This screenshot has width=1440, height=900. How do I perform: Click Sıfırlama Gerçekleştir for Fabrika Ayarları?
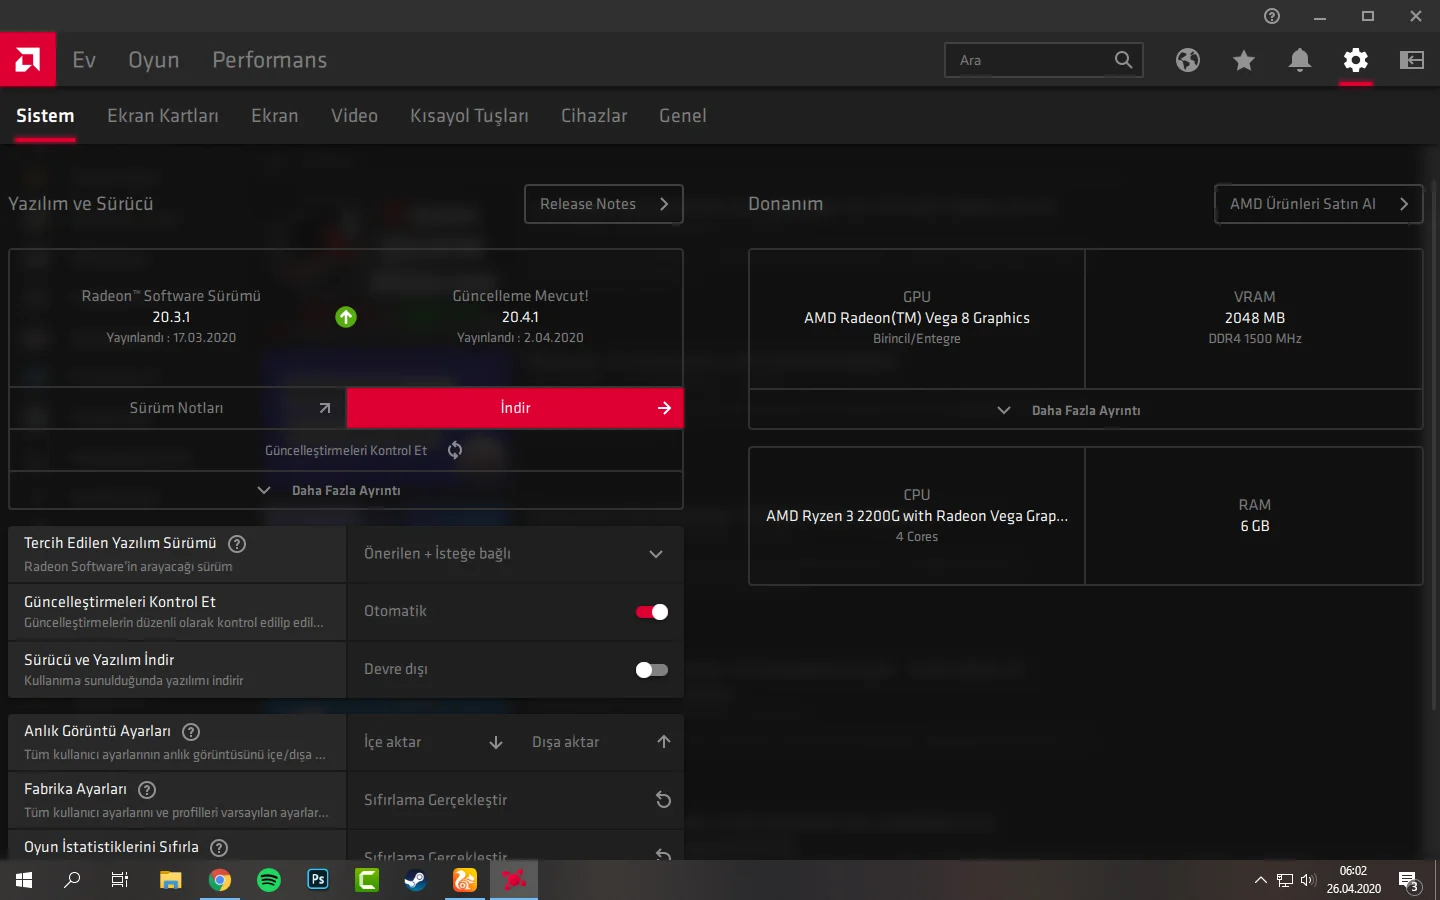tap(514, 800)
